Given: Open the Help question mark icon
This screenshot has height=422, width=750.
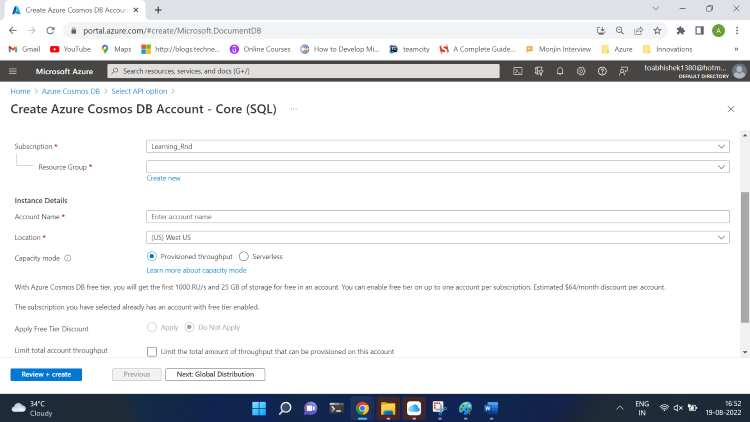Looking at the screenshot, I should 602,71.
